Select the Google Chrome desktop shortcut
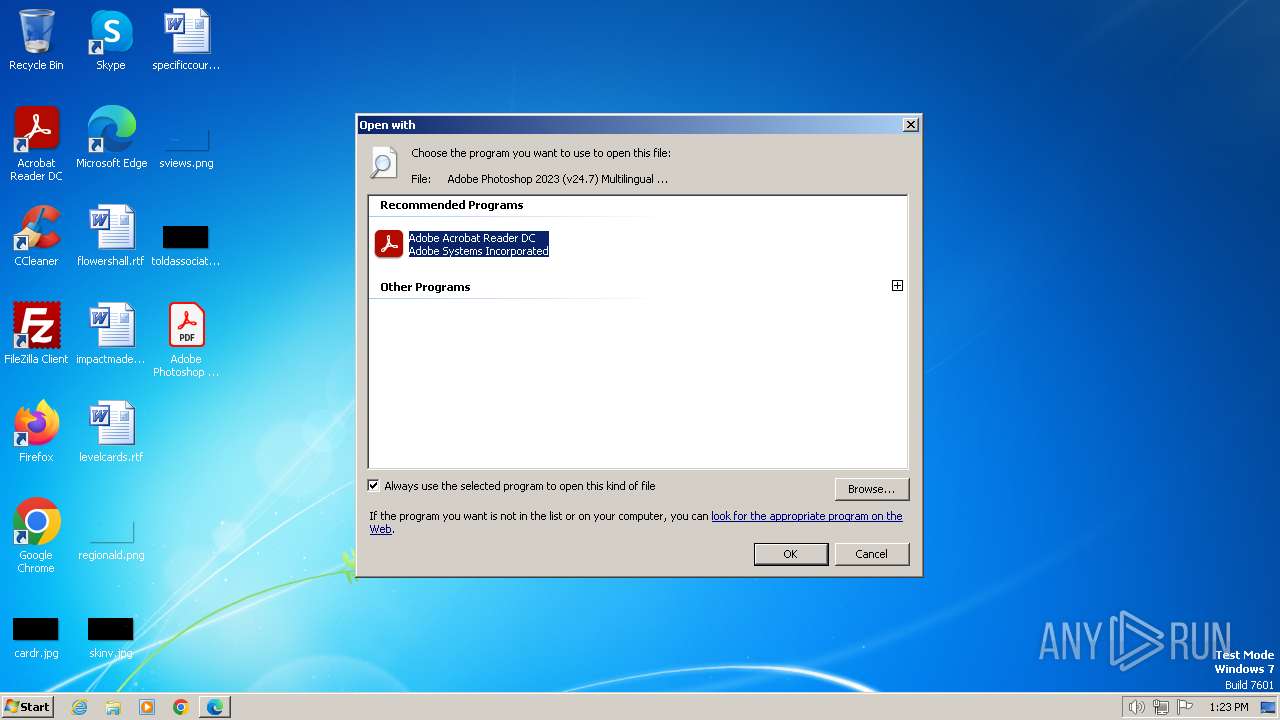 (36, 535)
